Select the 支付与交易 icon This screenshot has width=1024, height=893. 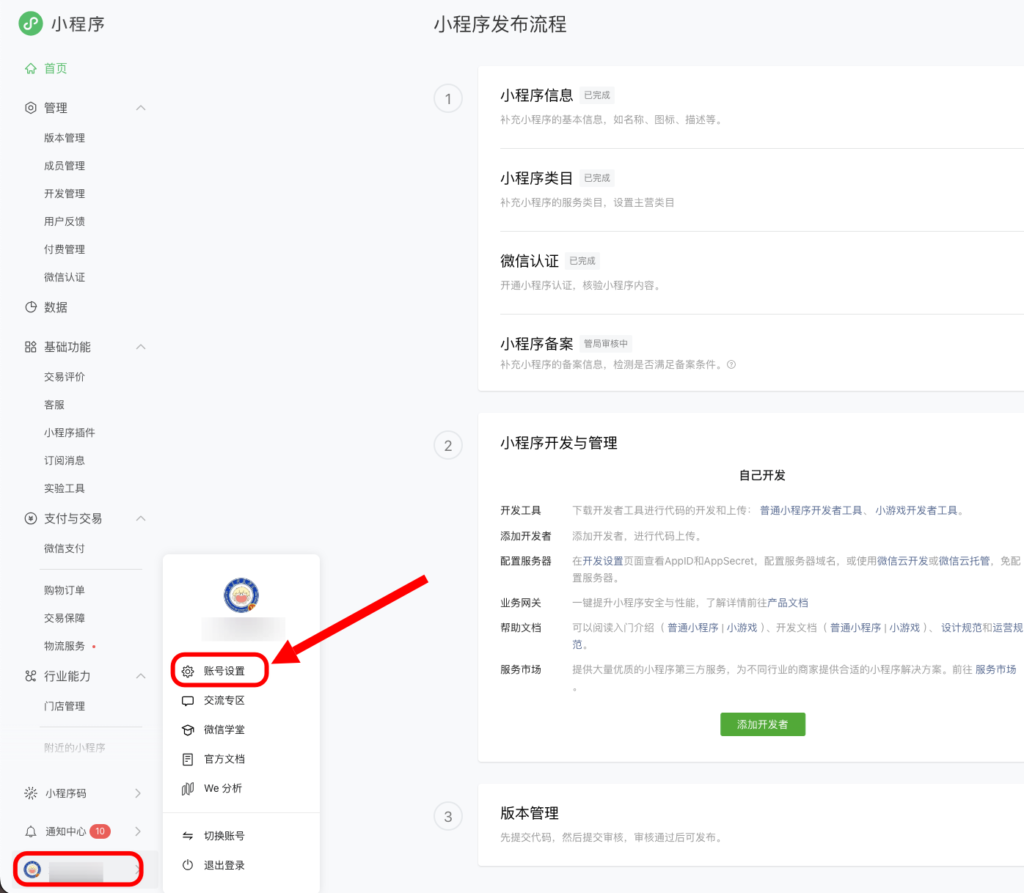30,518
